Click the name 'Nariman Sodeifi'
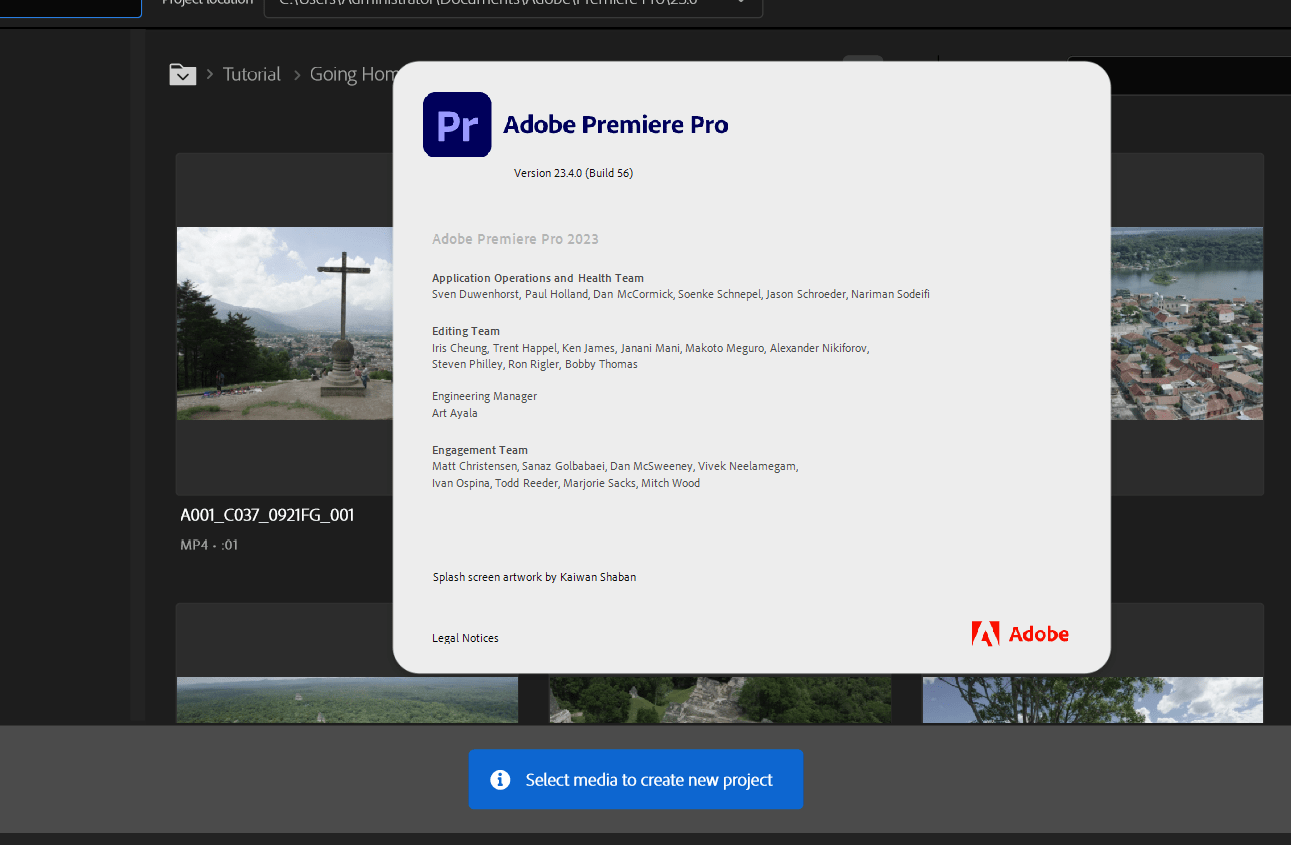The width and height of the screenshot is (1291, 845). [x=890, y=294]
